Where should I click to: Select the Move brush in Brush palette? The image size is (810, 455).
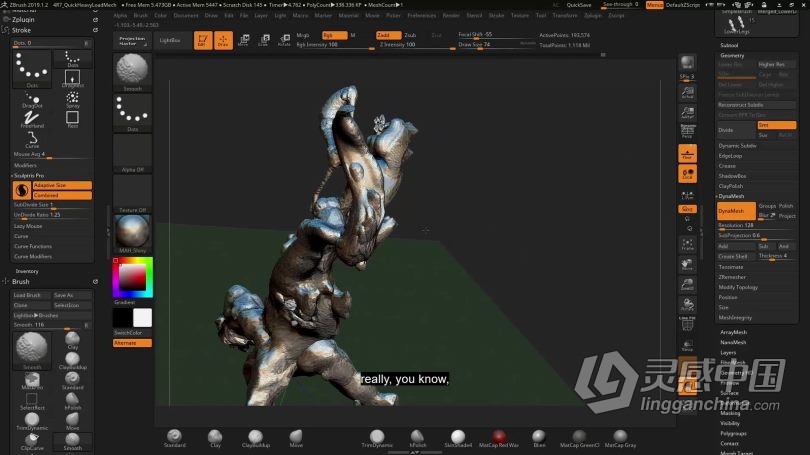(72, 421)
